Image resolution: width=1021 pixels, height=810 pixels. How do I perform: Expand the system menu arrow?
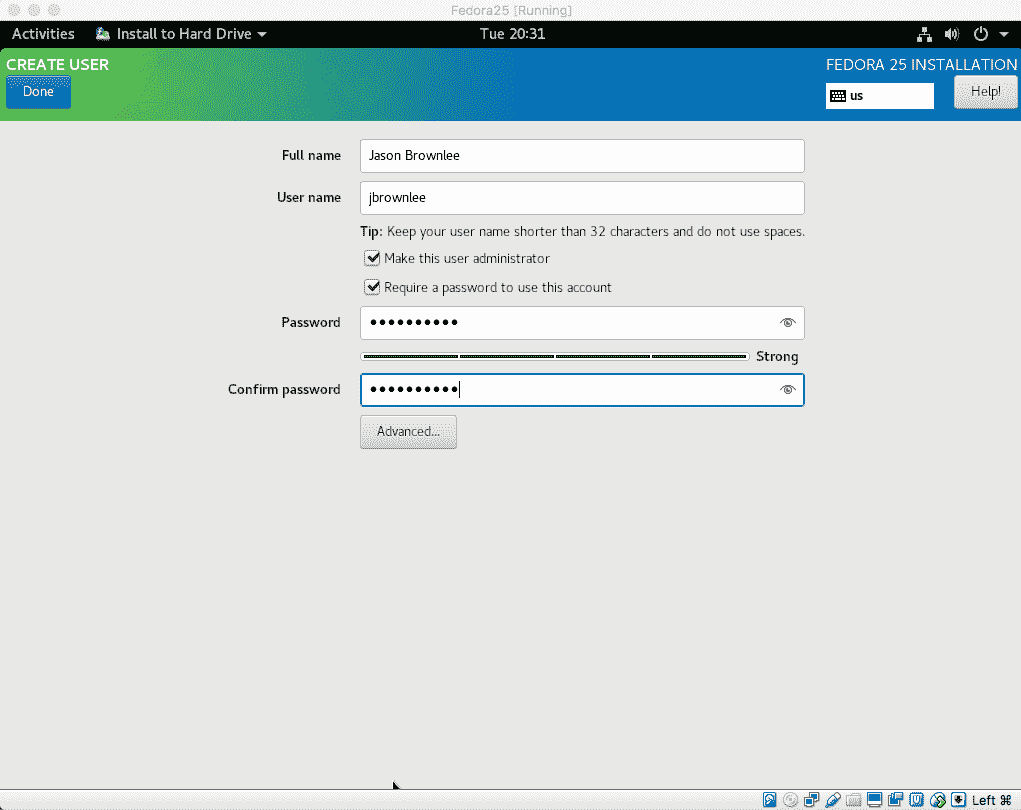pyautogui.click(x=1004, y=35)
